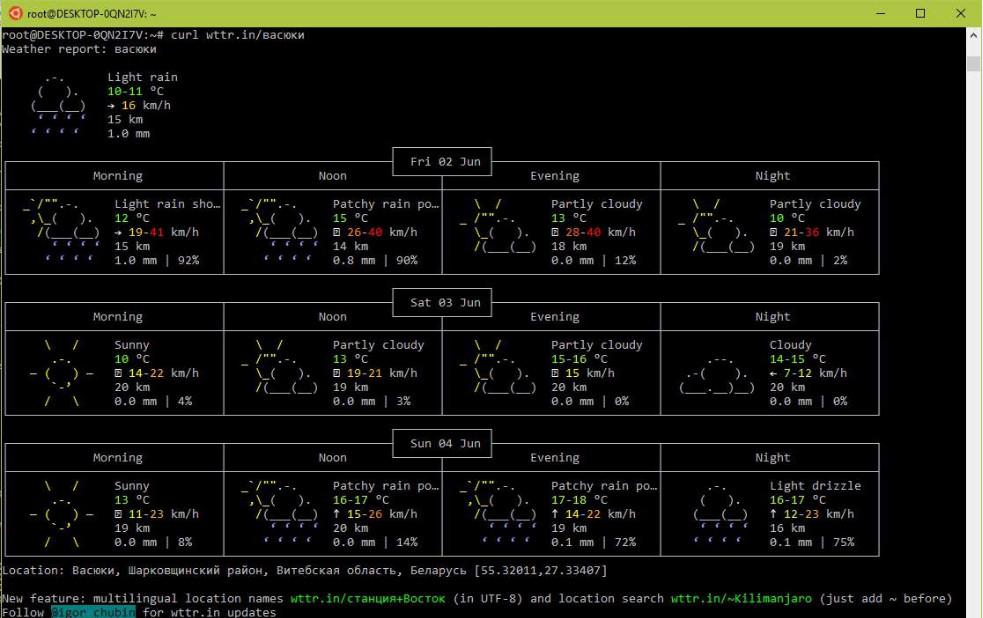Close the terminal window
Screen dimensions: 983x618
coord(960,13)
